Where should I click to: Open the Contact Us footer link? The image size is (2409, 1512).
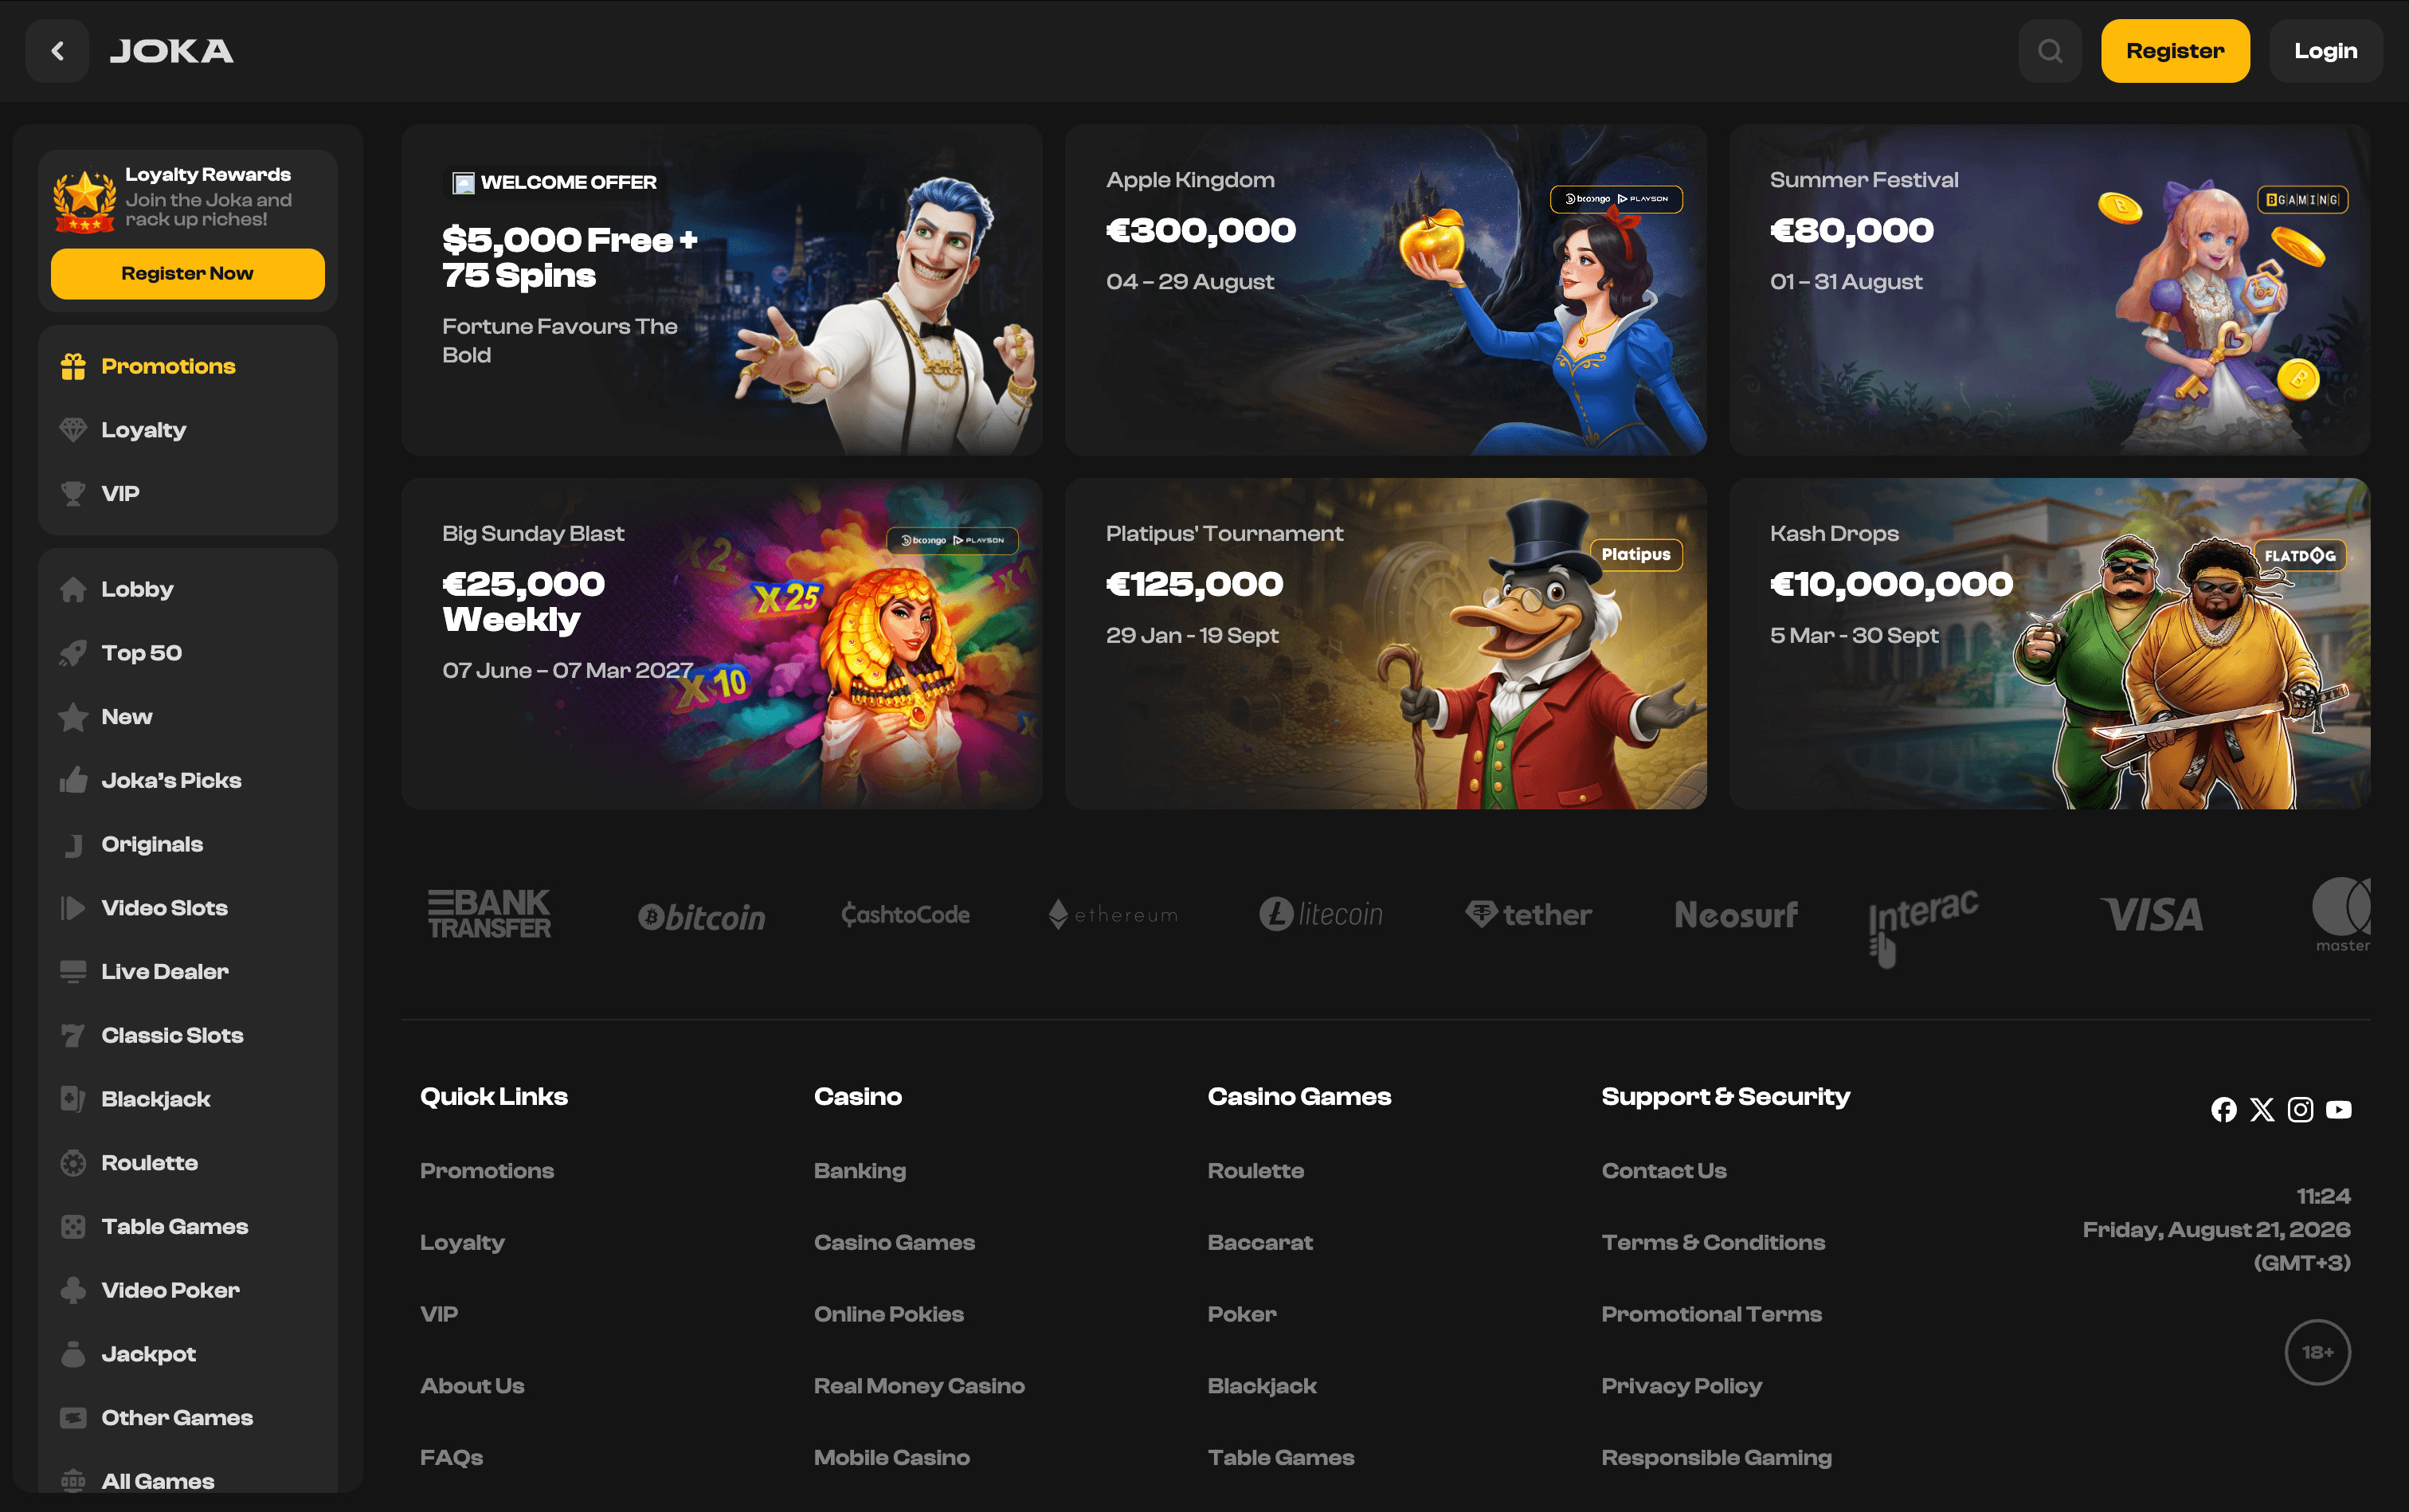[x=1664, y=1171]
